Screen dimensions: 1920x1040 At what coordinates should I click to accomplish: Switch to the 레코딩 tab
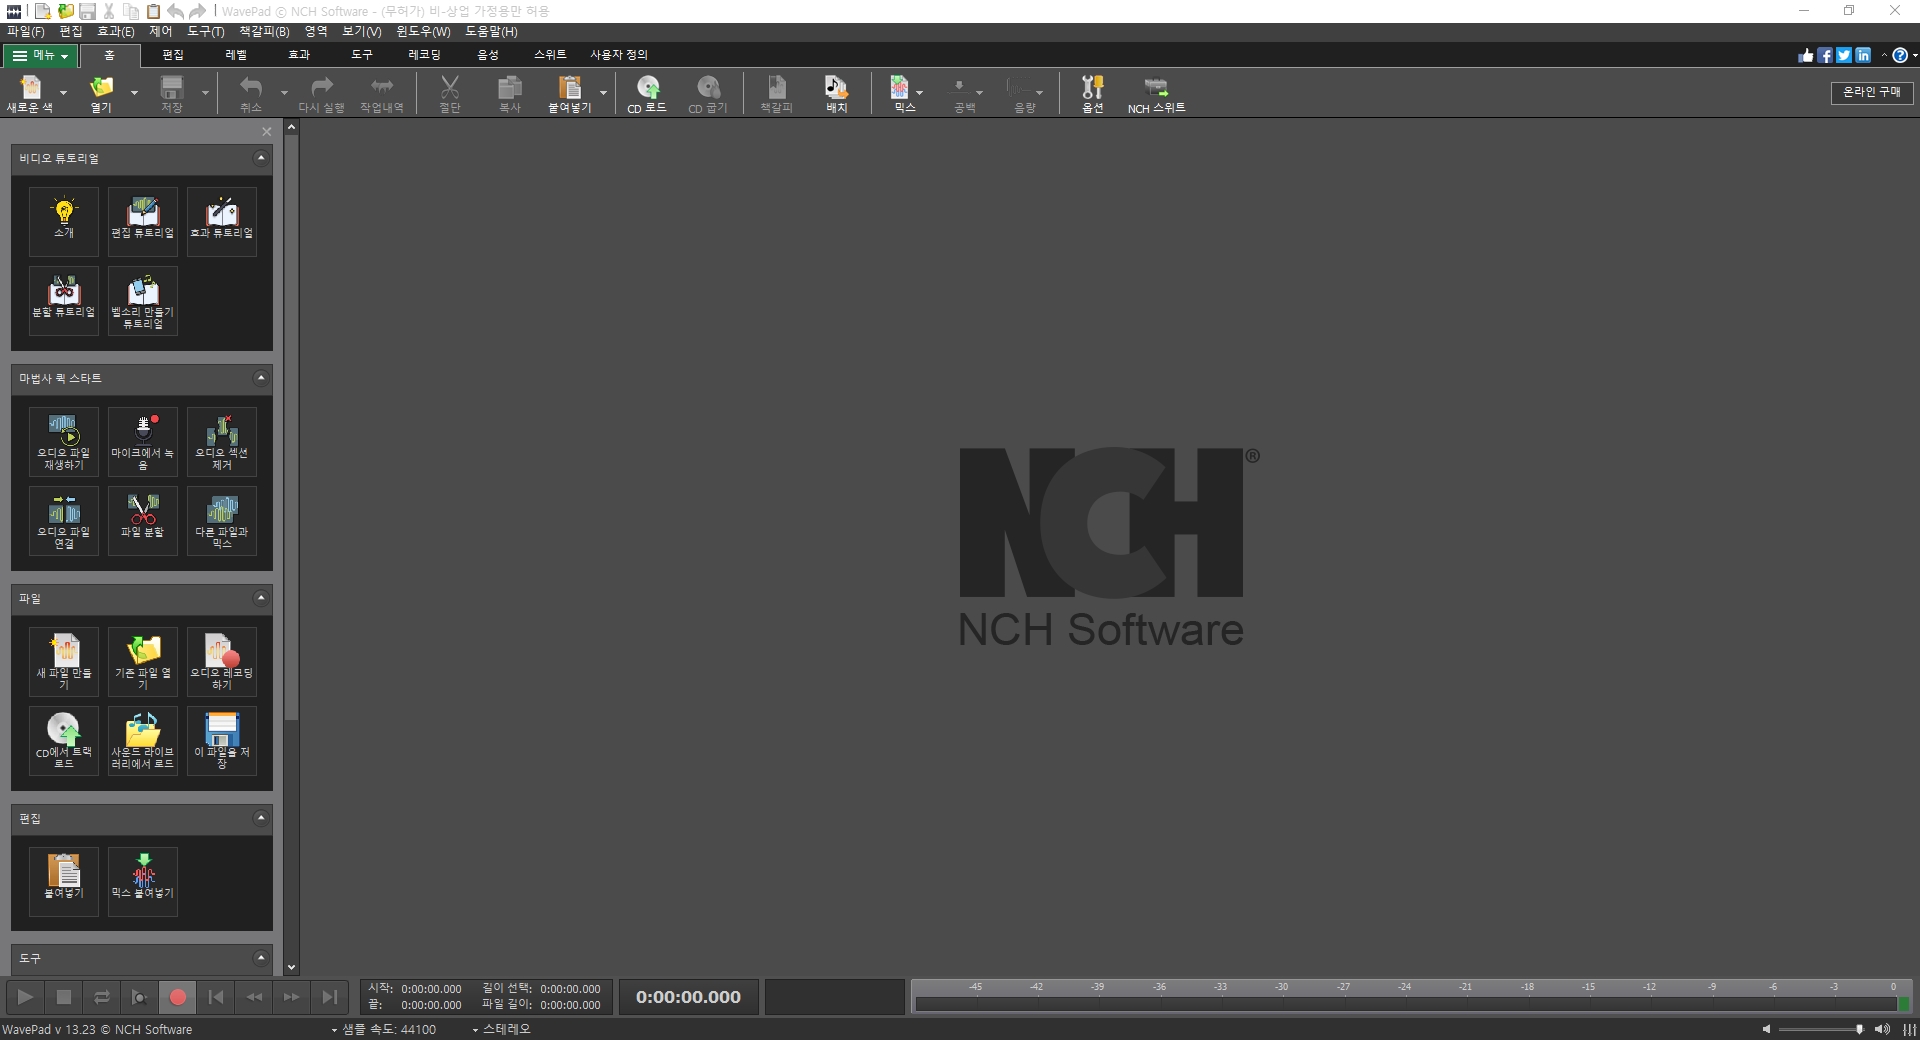(424, 55)
